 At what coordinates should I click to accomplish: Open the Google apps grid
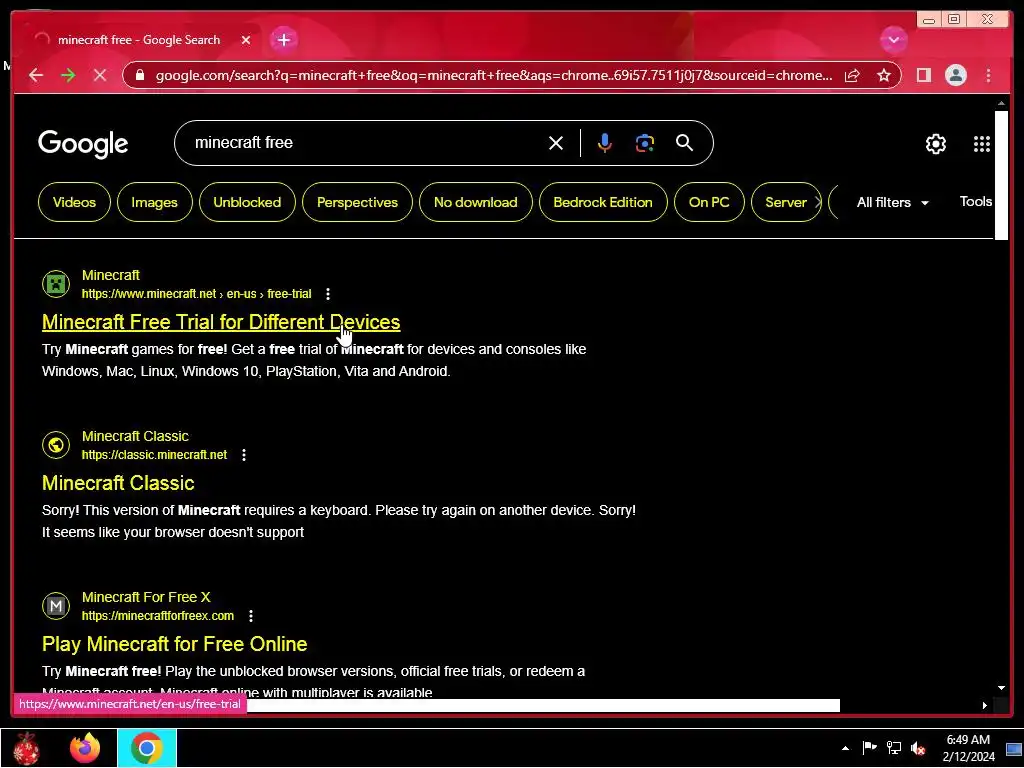pos(982,144)
